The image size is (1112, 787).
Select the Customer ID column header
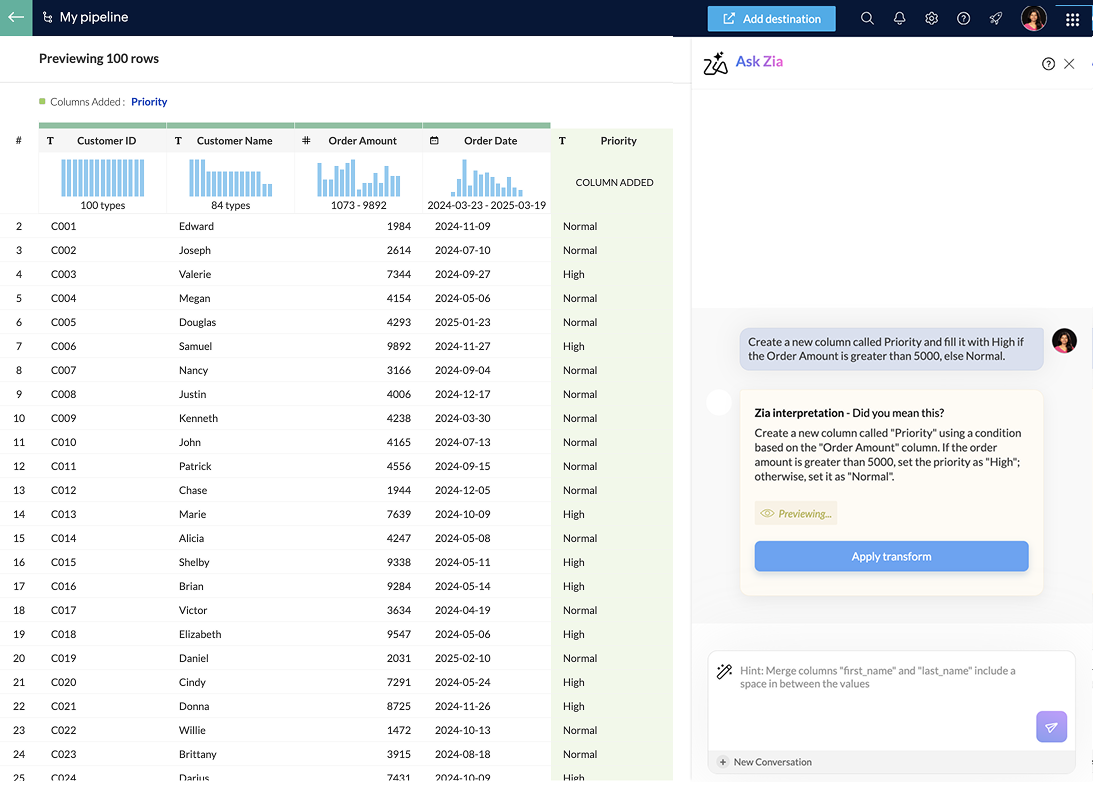106,141
